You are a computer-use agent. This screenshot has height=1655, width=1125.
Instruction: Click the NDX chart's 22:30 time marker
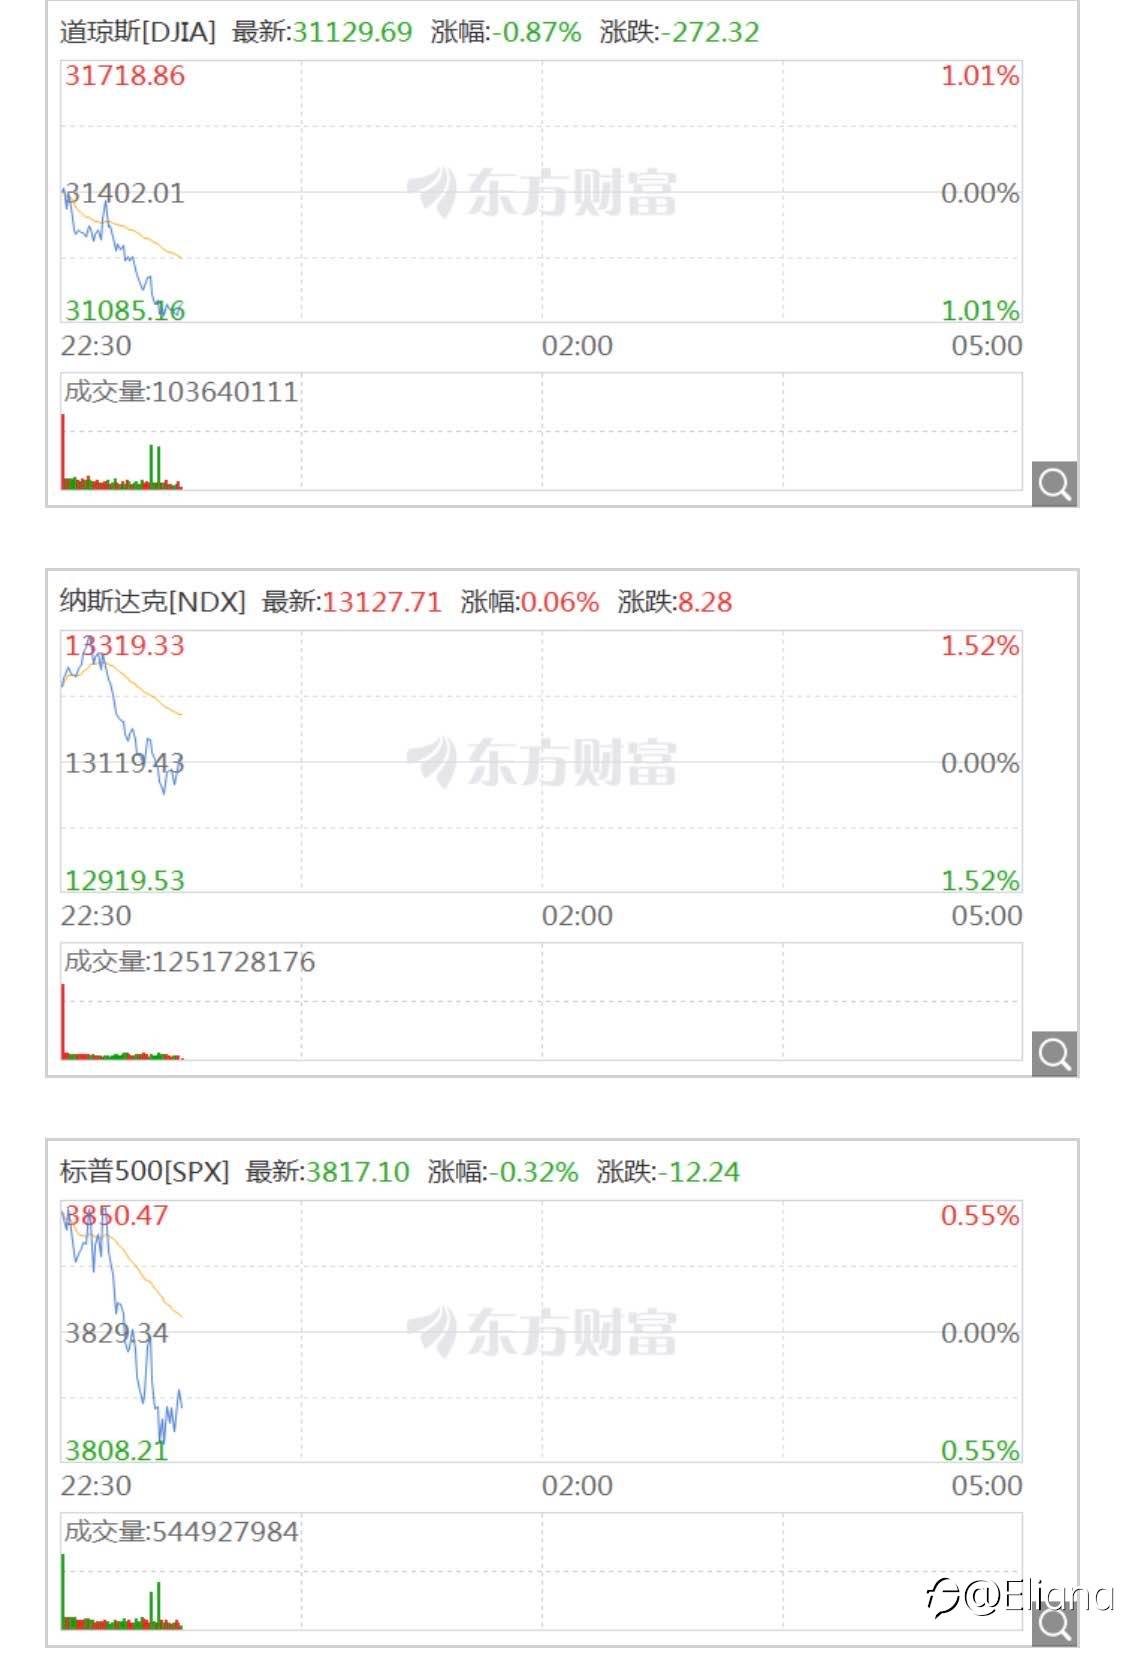(96, 916)
